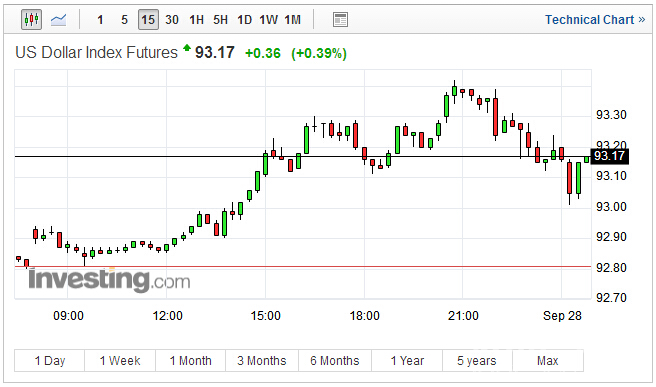Select the 30 minute interval
The height and width of the screenshot is (387, 656).
pyautogui.click(x=172, y=20)
